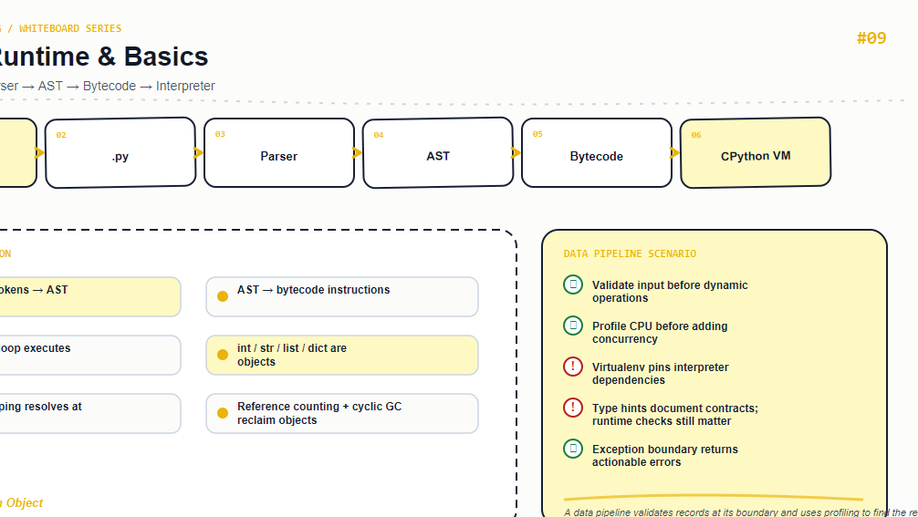Select the int / str / list / dict card

342,355
